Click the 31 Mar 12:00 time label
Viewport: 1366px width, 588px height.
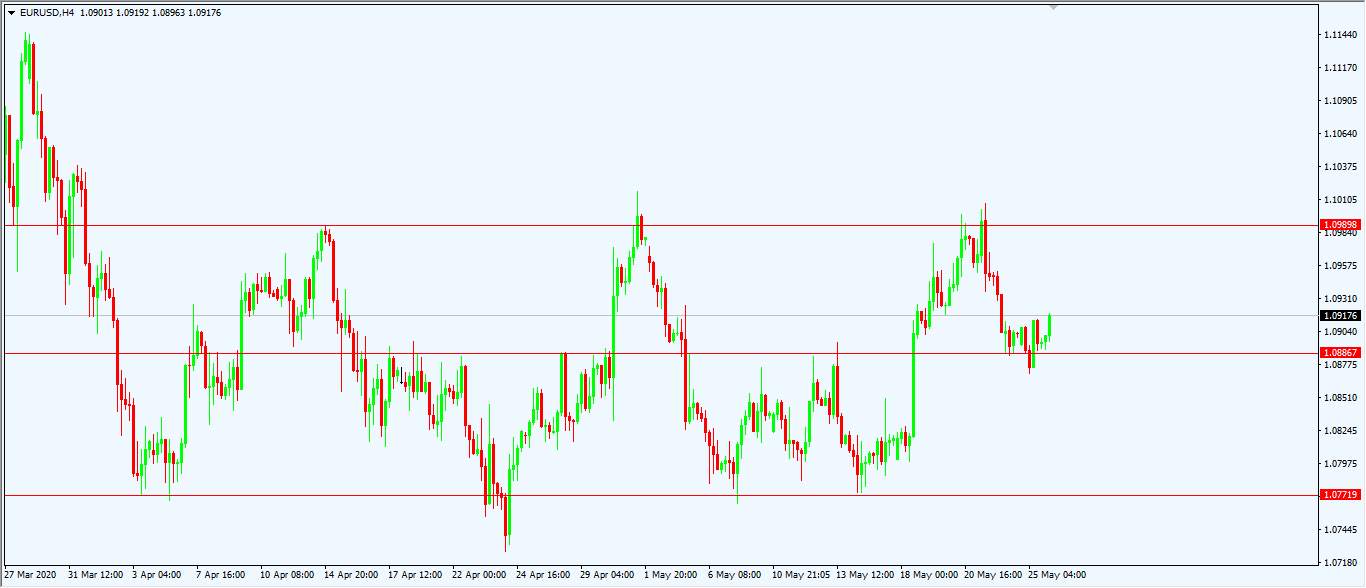(x=96, y=575)
